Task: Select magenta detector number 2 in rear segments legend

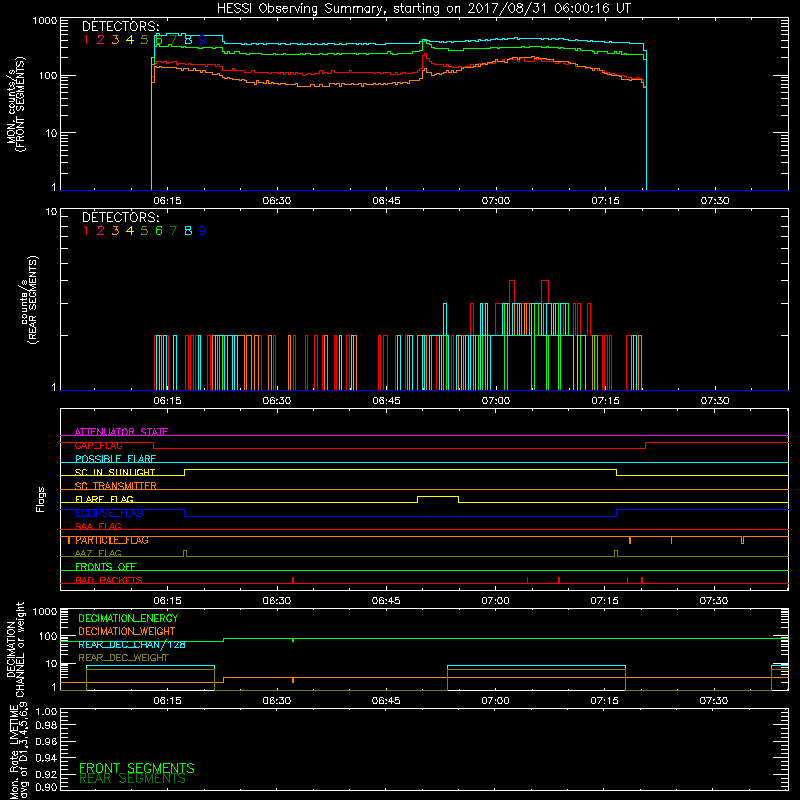Action: point(101,231)
